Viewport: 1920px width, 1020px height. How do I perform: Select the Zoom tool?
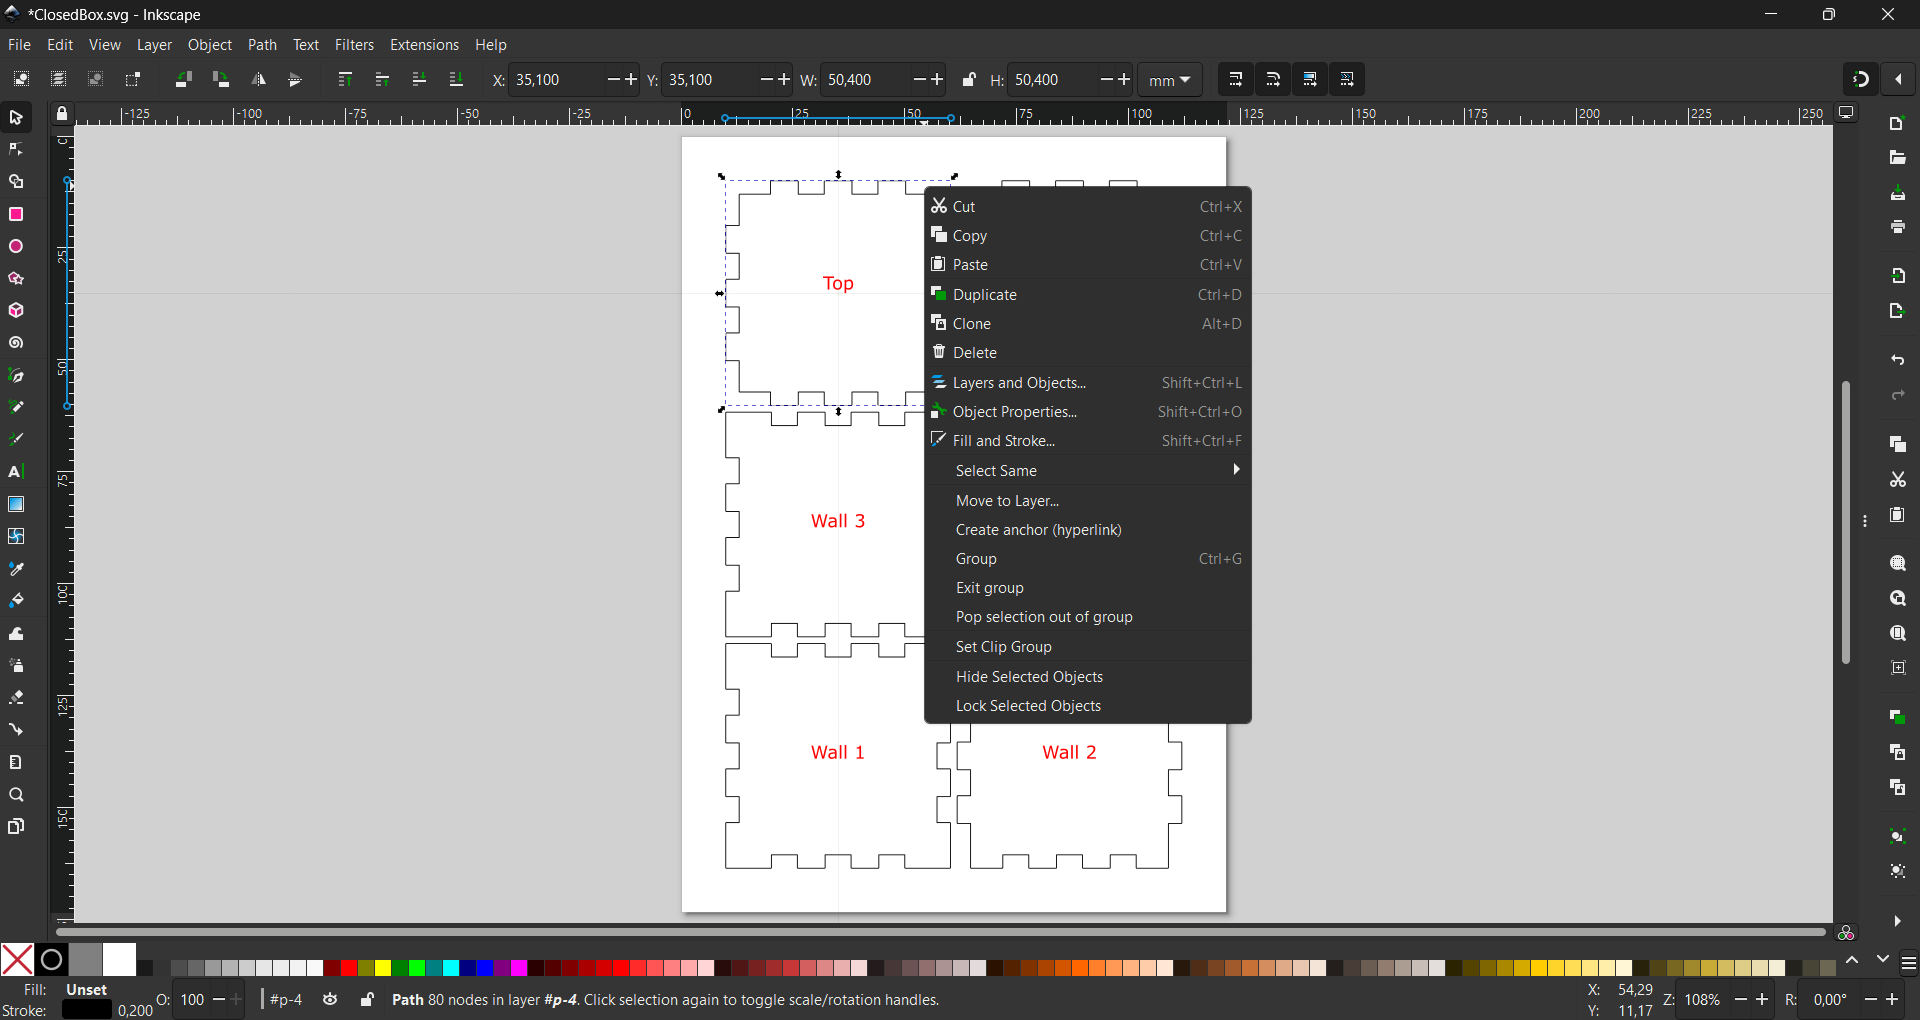click(16, 795)
